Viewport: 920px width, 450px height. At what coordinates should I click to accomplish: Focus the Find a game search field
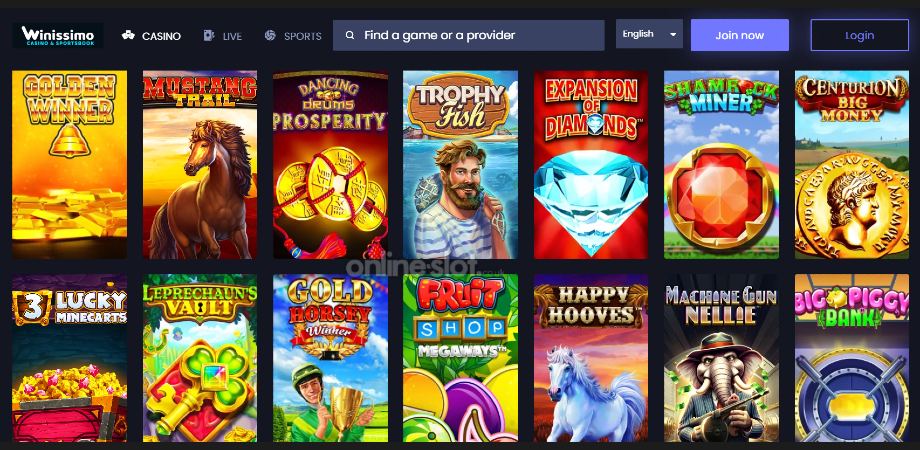tap(468, 35)
